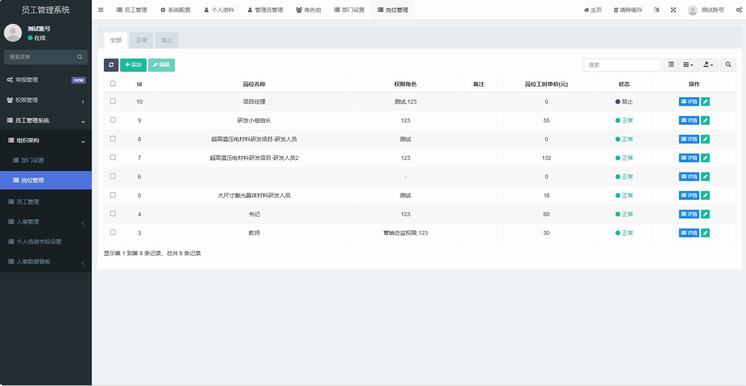Switch to the 角色组 top tab
746x386 pixels.
point(308,10)
